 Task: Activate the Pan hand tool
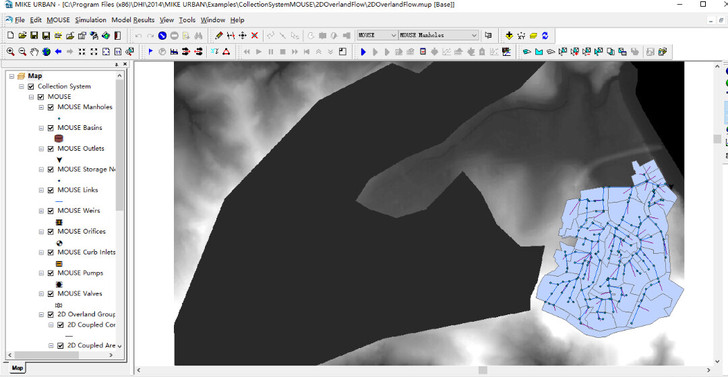tap(34, 52)
